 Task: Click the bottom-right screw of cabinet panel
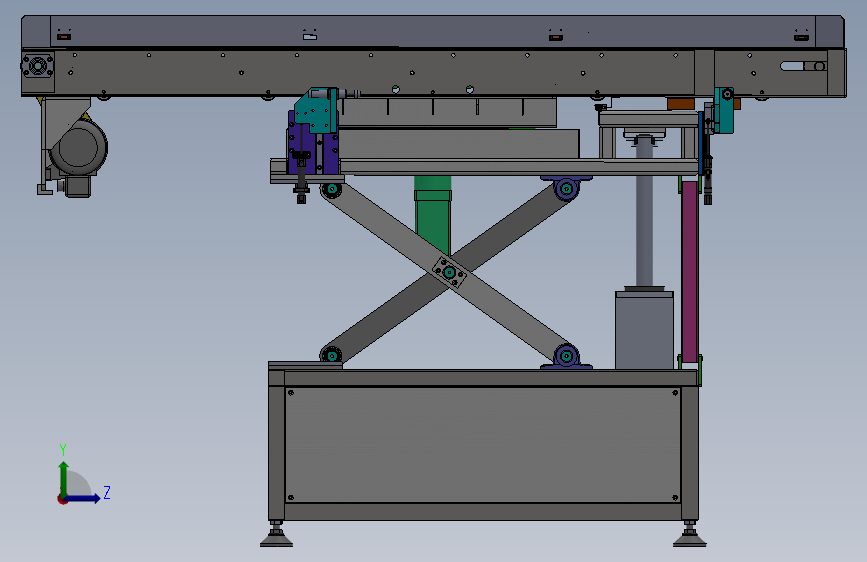click(675, 497)
